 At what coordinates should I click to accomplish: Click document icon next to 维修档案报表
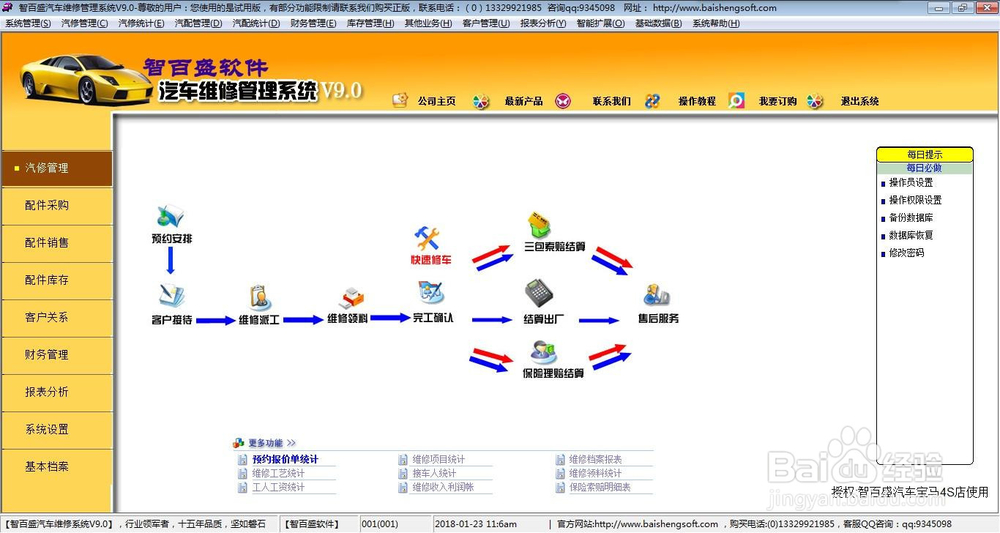[561, 459]
